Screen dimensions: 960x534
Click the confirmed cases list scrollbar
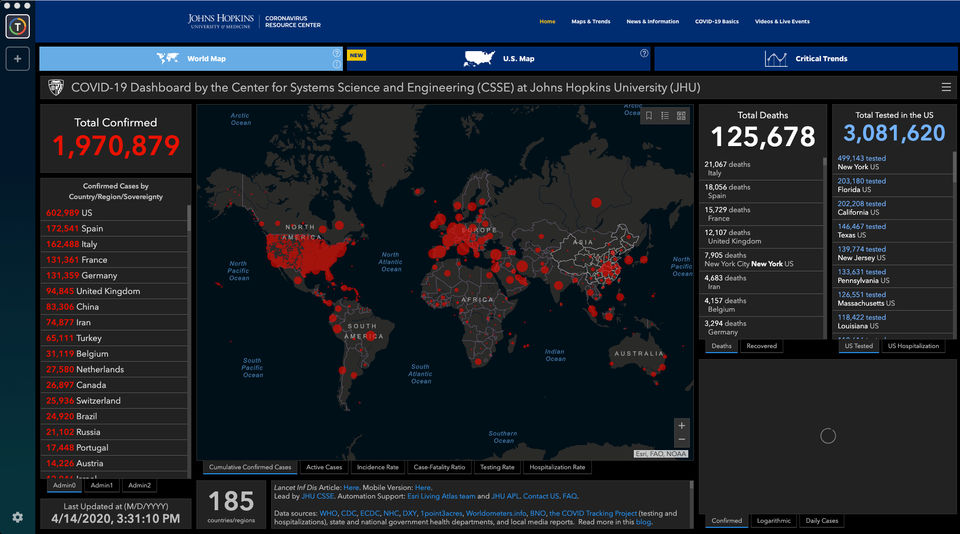pos(189,218)
